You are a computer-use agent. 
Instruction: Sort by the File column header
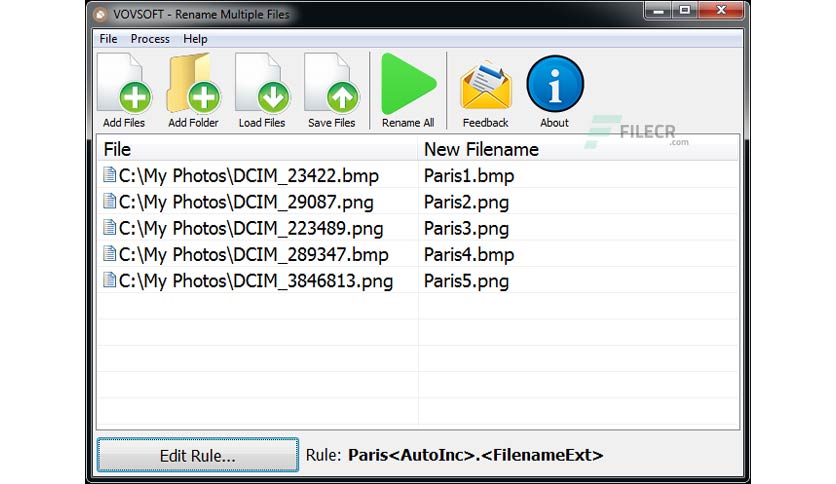258,149
